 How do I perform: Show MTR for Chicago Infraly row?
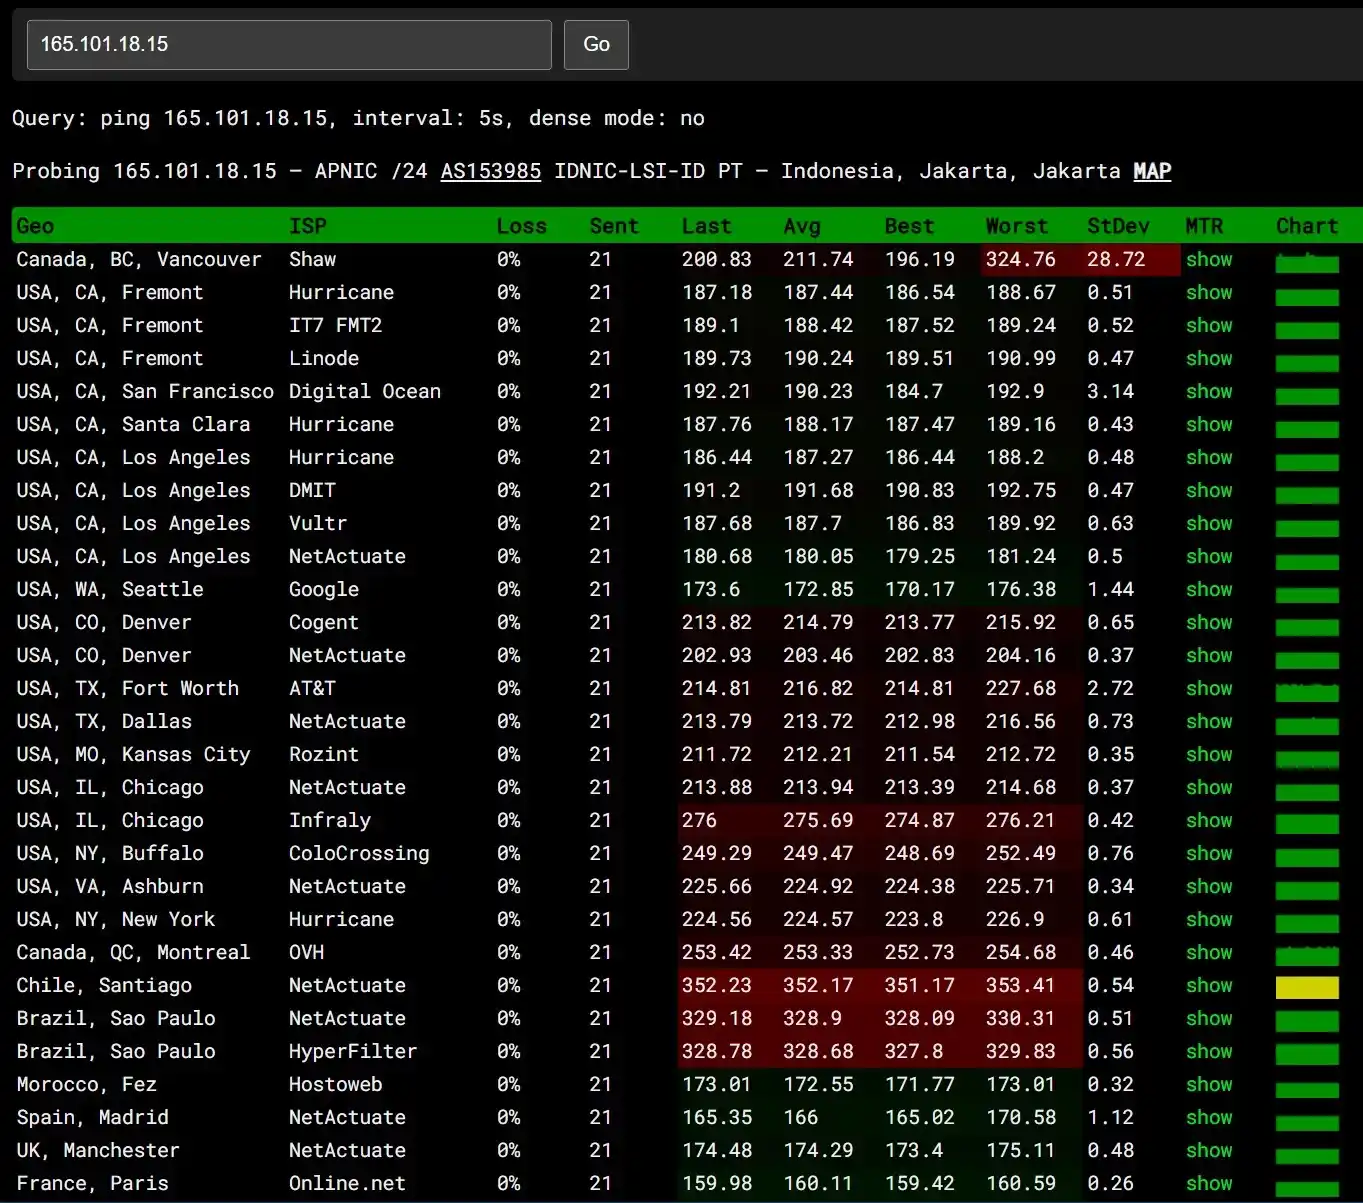[1209, 820]
